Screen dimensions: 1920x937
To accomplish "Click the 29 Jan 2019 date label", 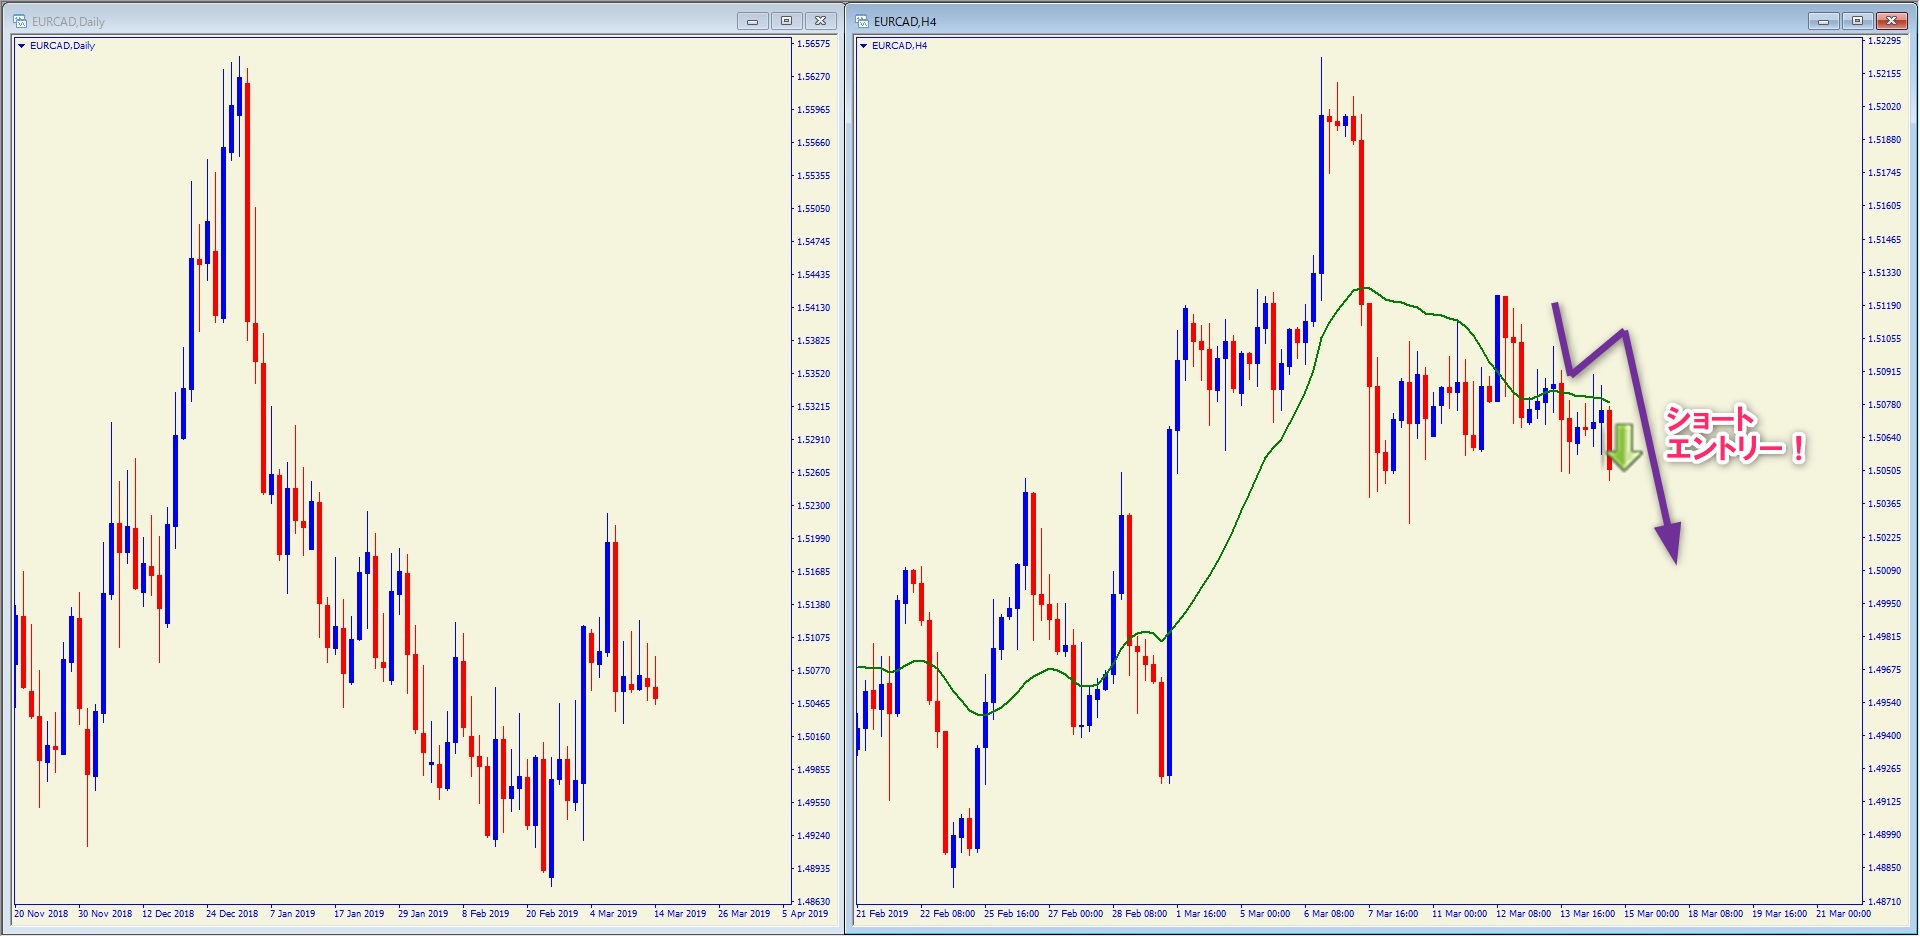I will [x=423, y=914].
